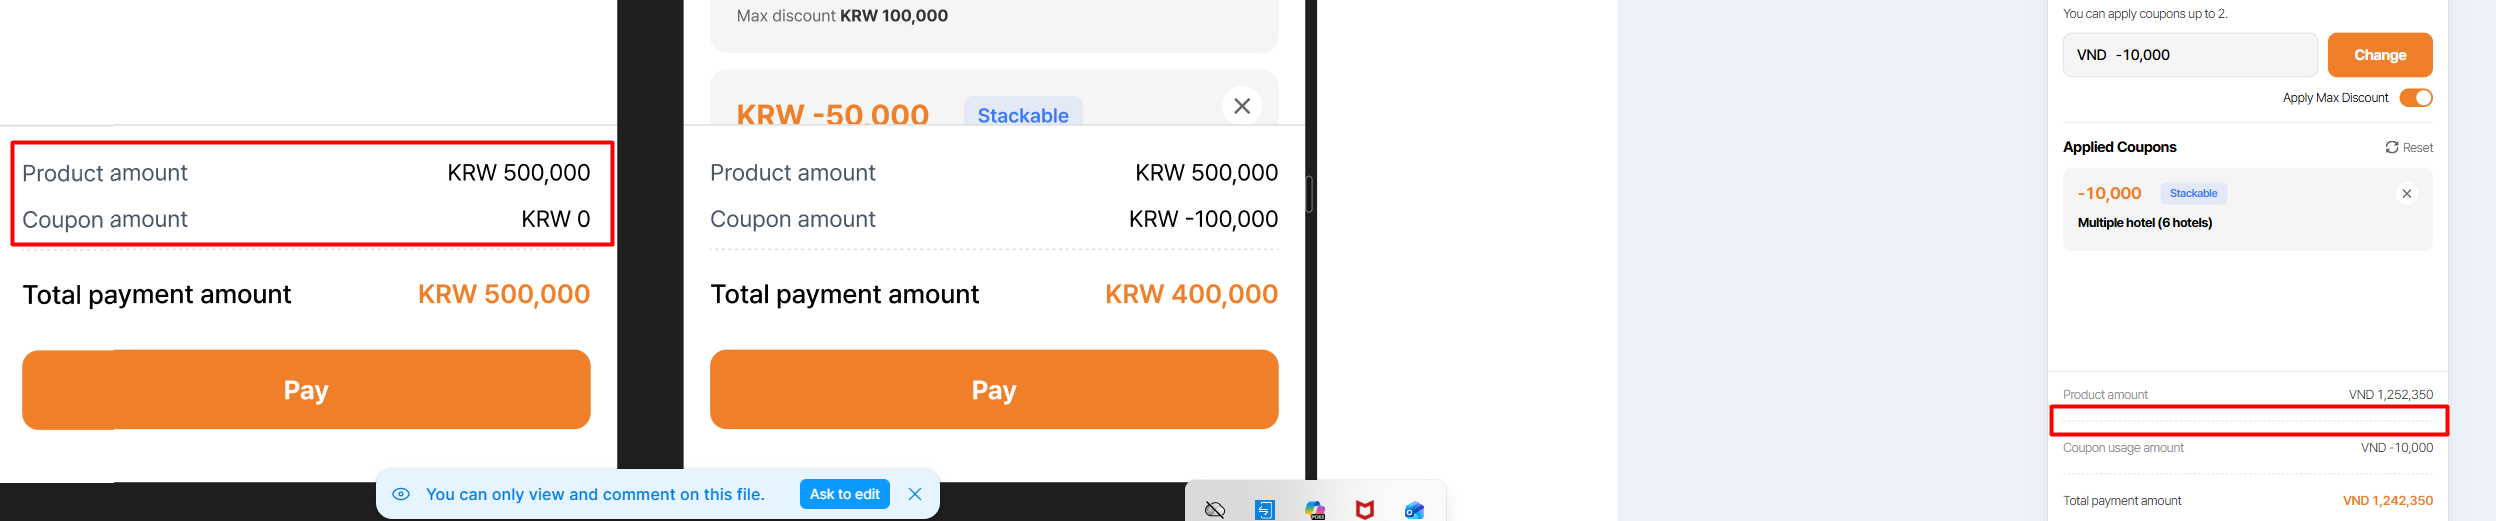This screenshot has width=2496, height=521.
Task: Click the Ask to edit button
Action: point(844,494)
